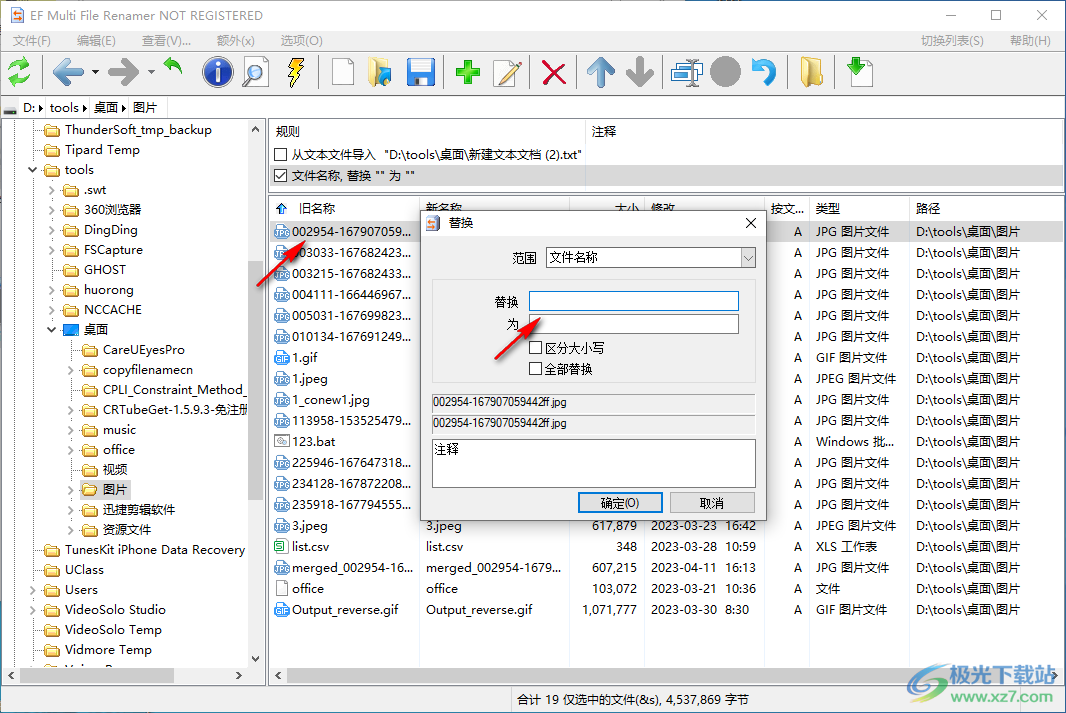Click the file list horizontal scrollbar
This screenshot has width=1066, height=713.
666,676
